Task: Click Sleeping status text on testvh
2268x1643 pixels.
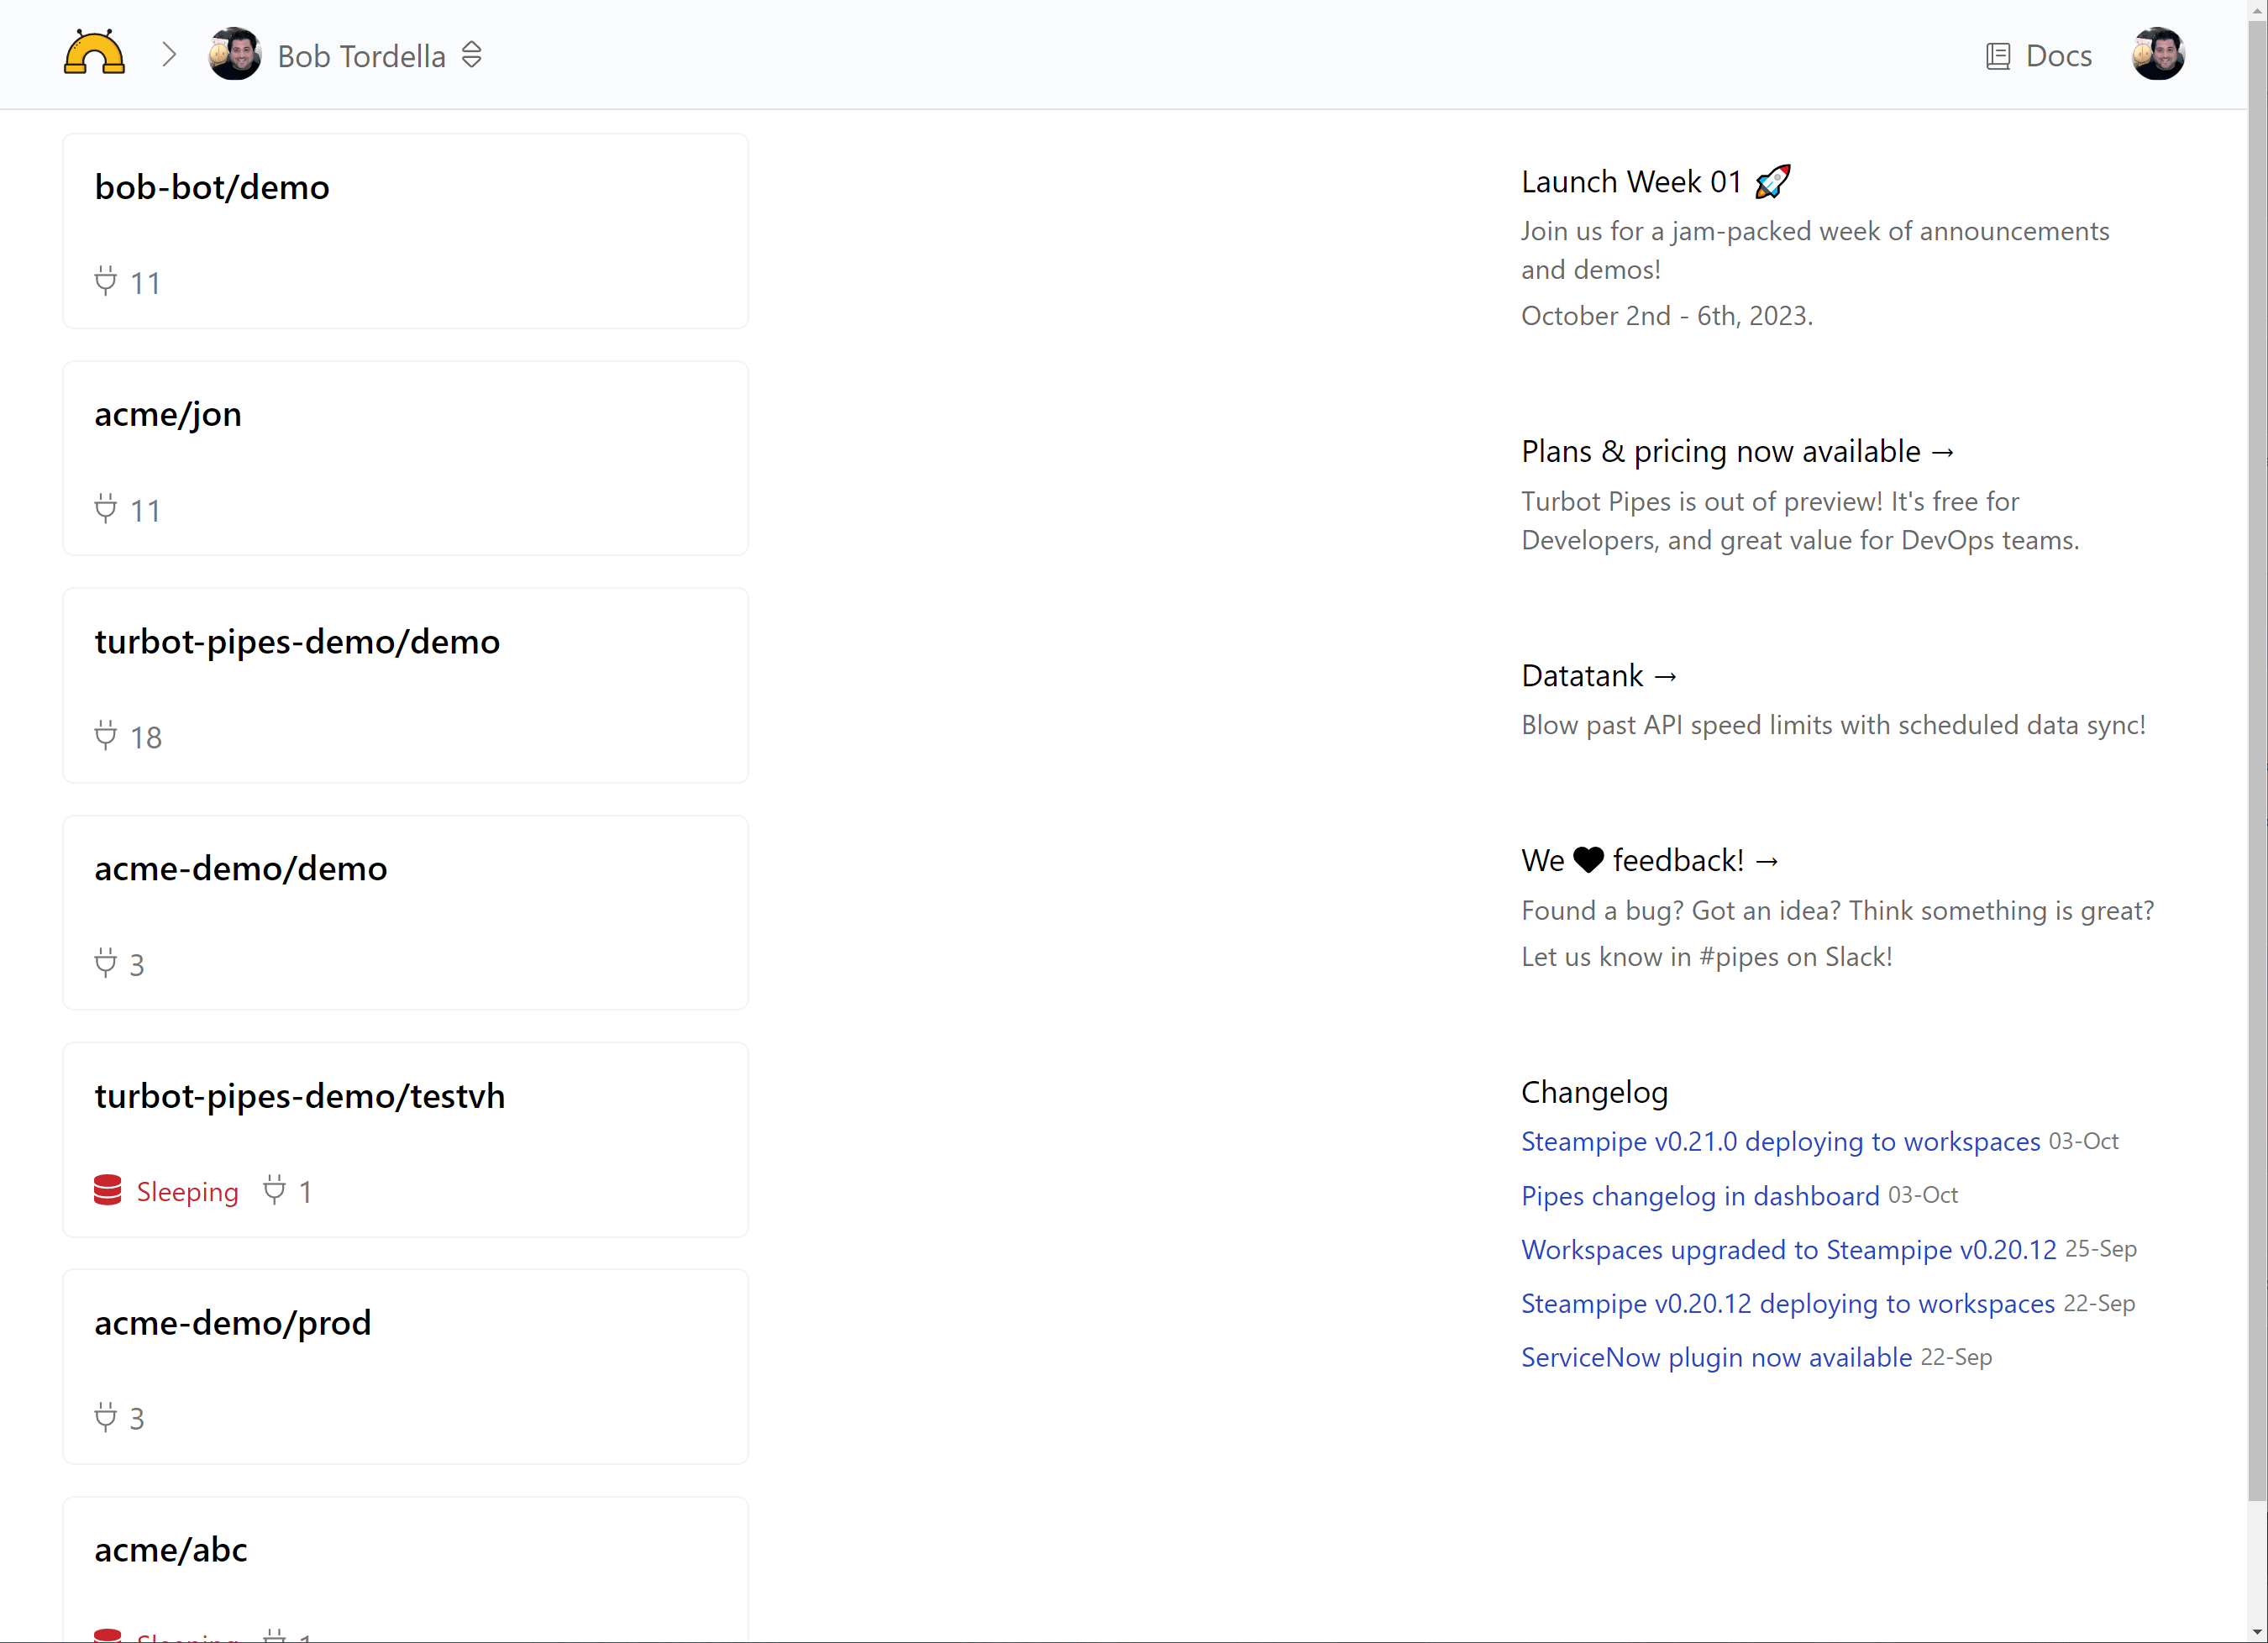Action: (188, 1191)
